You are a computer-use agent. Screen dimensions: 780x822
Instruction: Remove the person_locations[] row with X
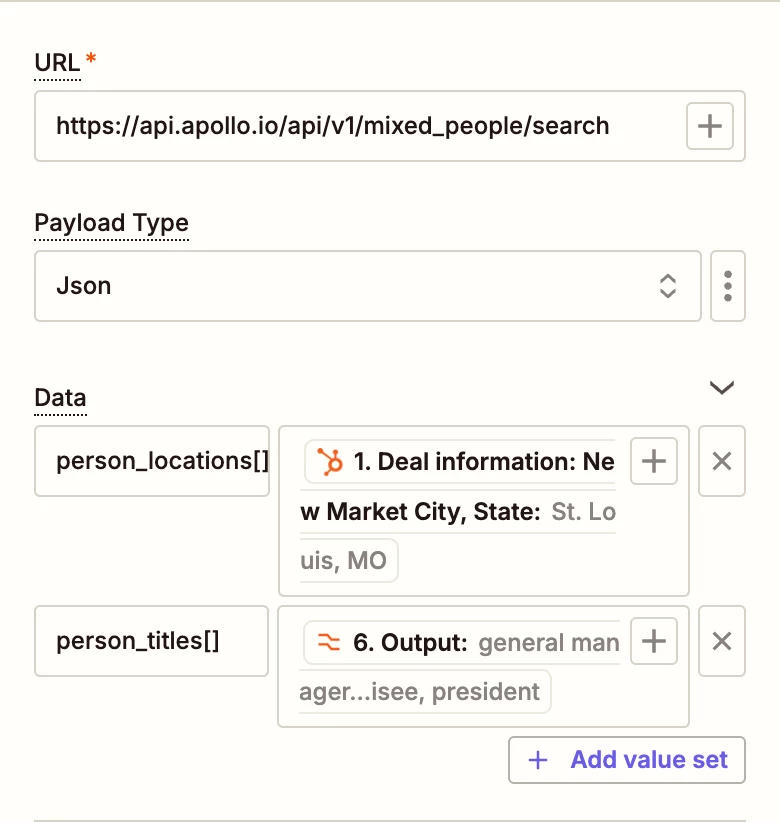click(x=722, y=461)
